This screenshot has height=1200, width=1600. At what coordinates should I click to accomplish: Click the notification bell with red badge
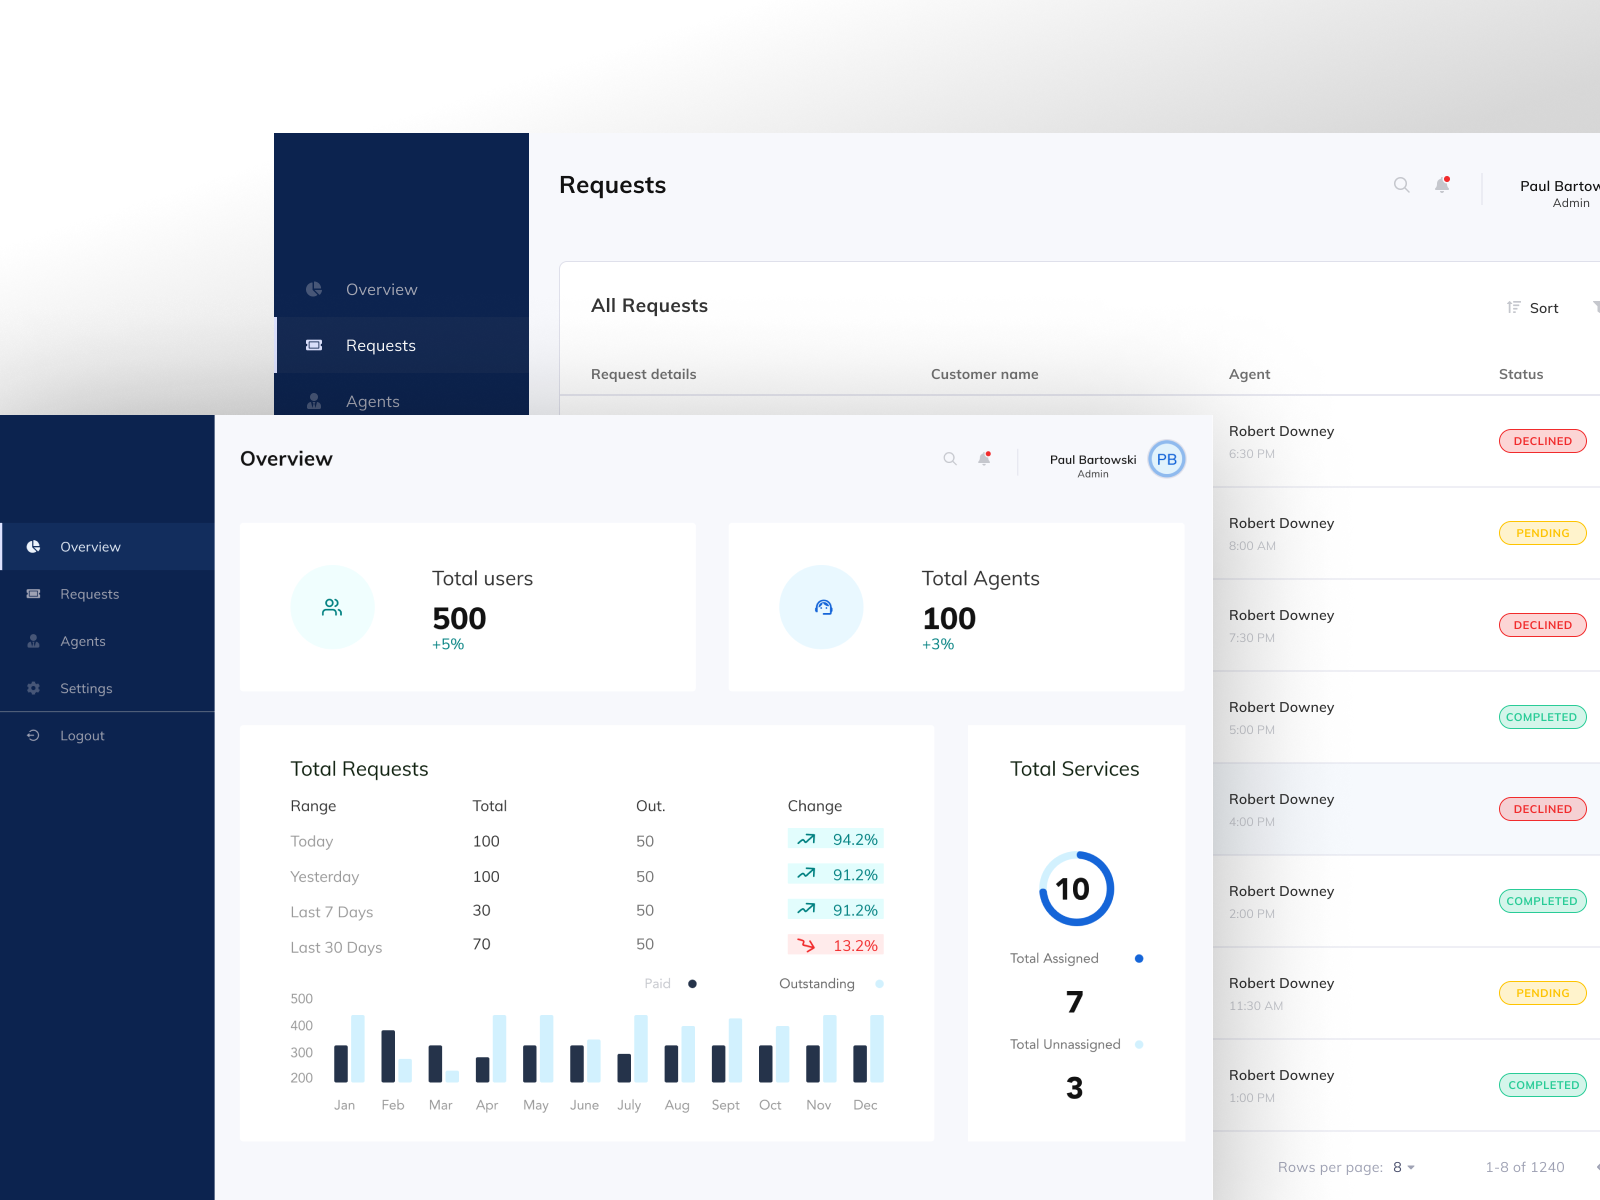point(982,459)
